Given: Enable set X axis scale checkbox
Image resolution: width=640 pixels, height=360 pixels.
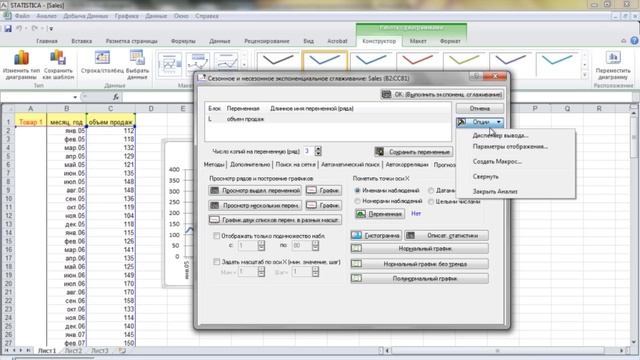Looking at the screenshot, I should (217, 262).
